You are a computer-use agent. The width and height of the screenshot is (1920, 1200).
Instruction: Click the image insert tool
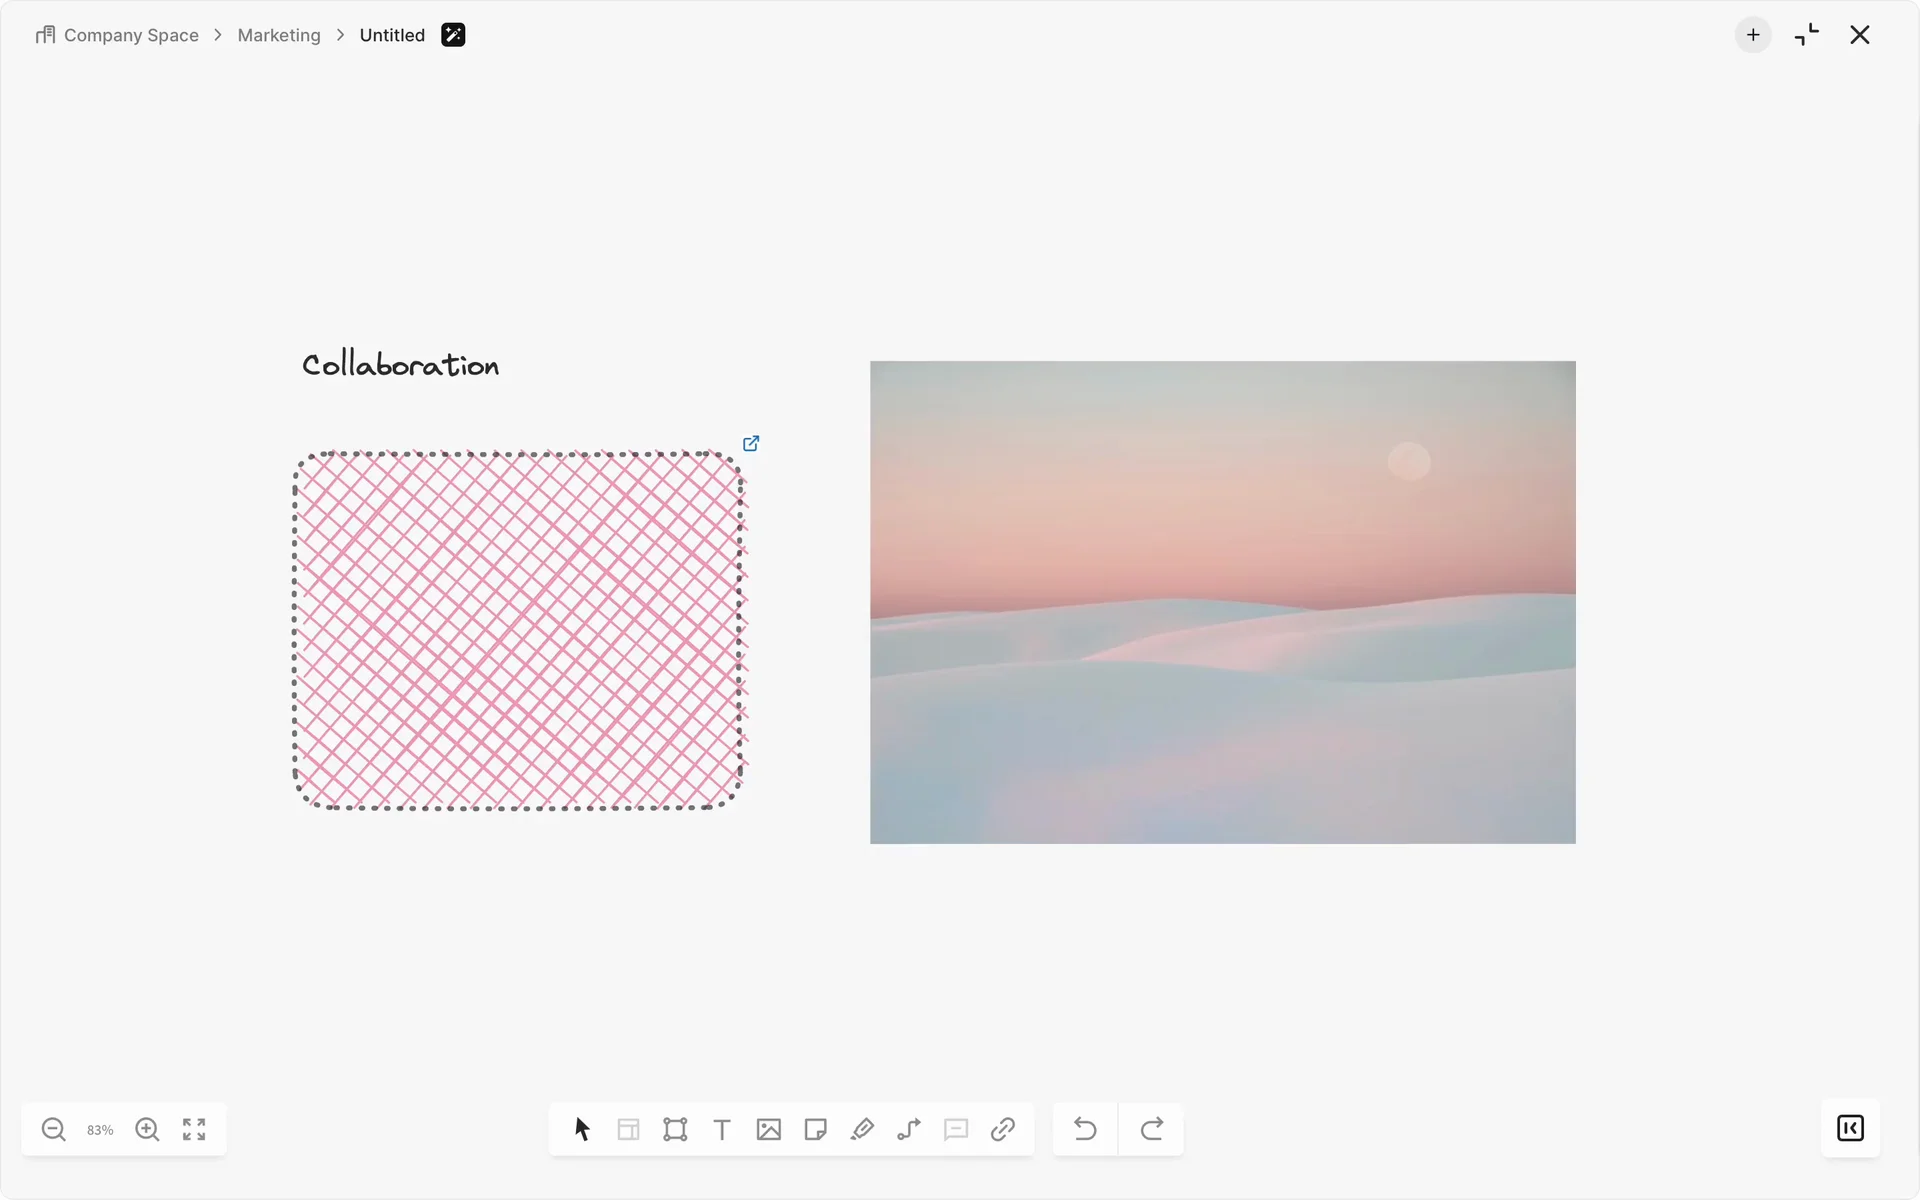pyautogui.click(x=768, y=1129)
